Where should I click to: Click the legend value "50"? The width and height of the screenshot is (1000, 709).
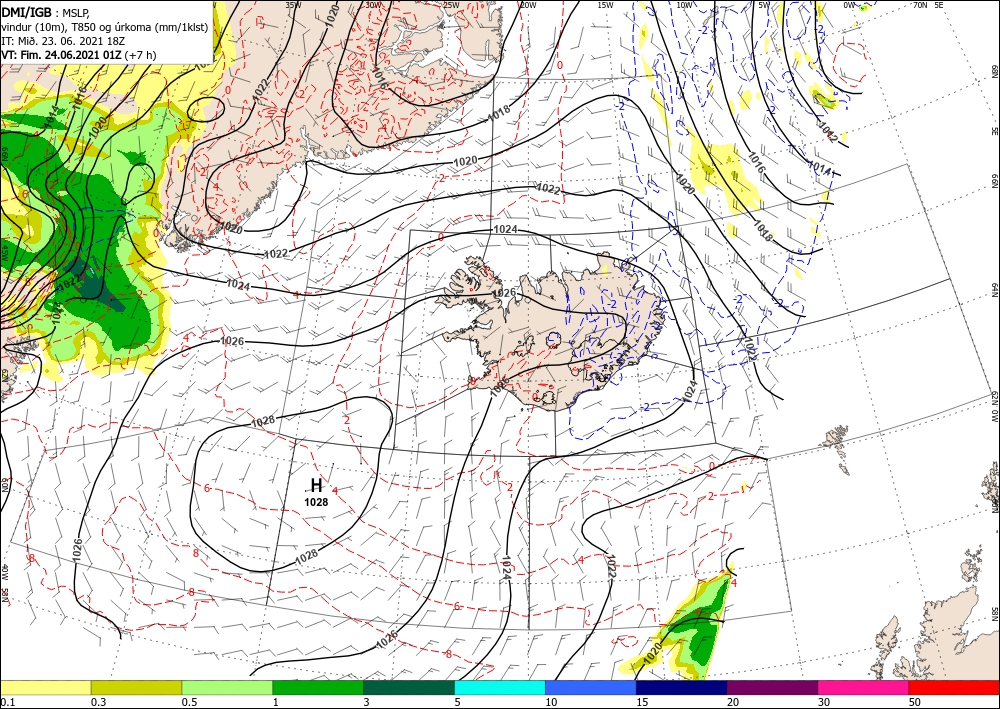coord(915,702)
